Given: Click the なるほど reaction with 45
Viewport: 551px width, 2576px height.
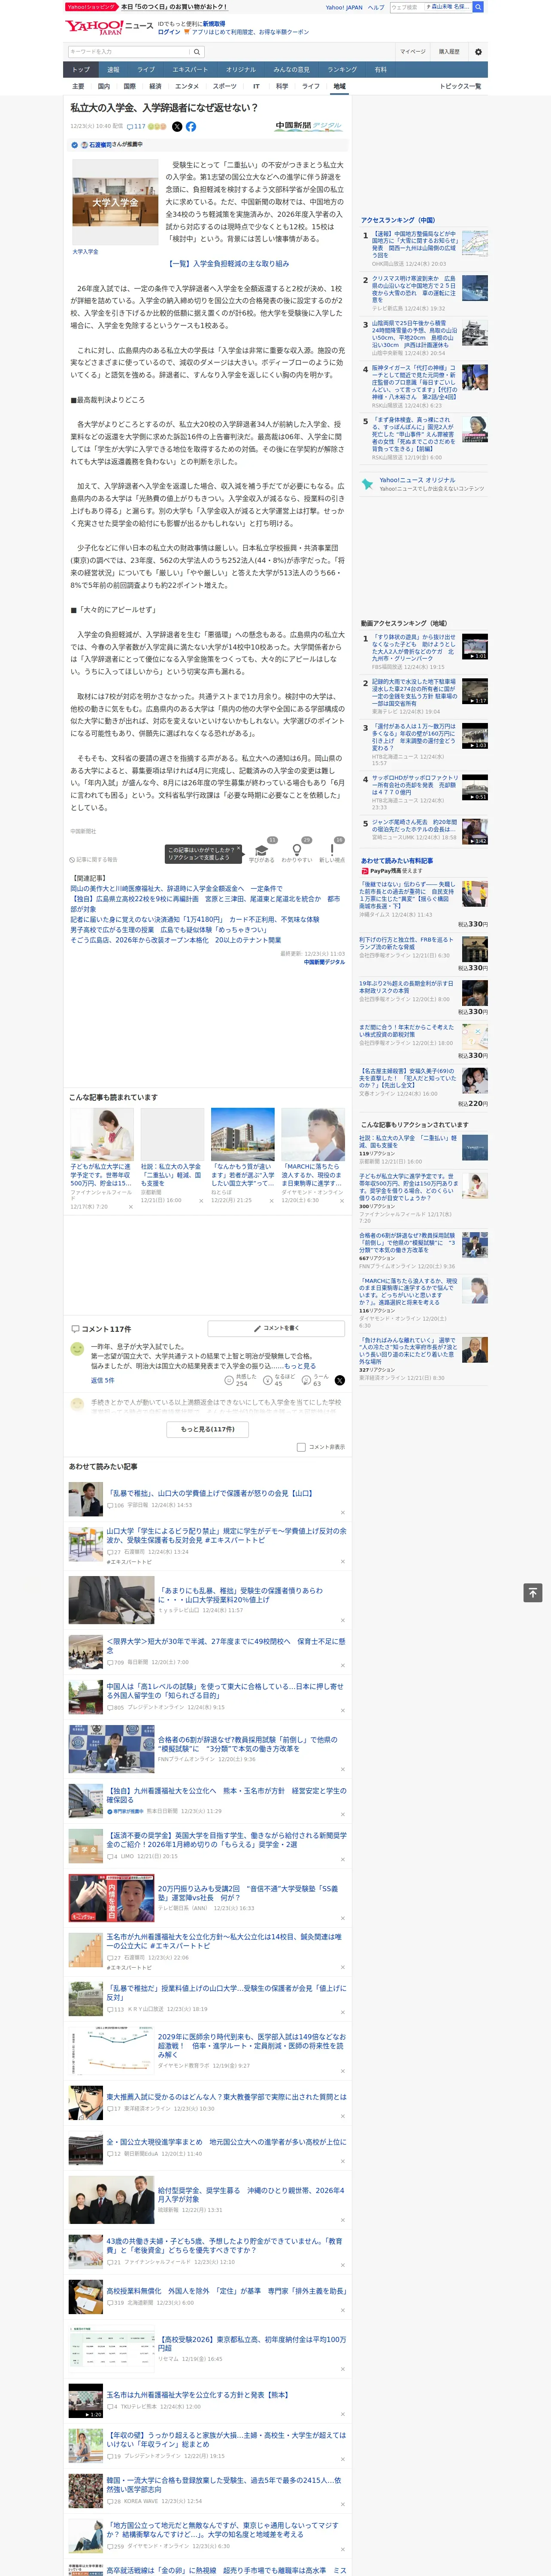Looking at the screenshot, I should 279,1379.
